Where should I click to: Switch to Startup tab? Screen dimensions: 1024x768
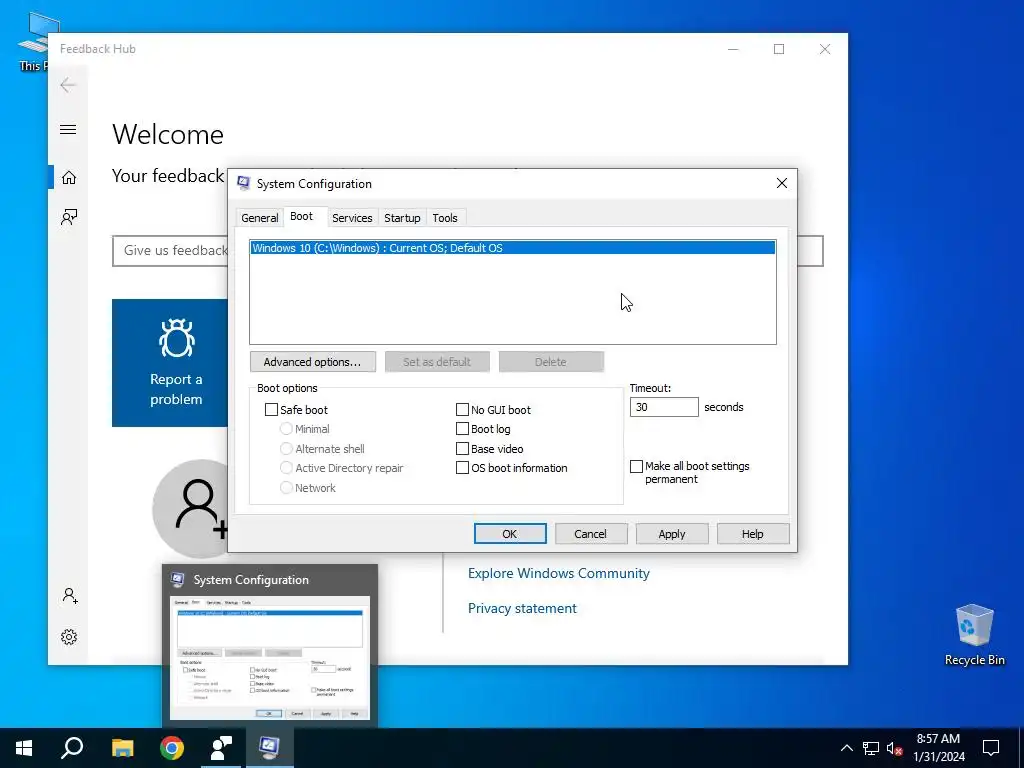click(x=402, y=218)
